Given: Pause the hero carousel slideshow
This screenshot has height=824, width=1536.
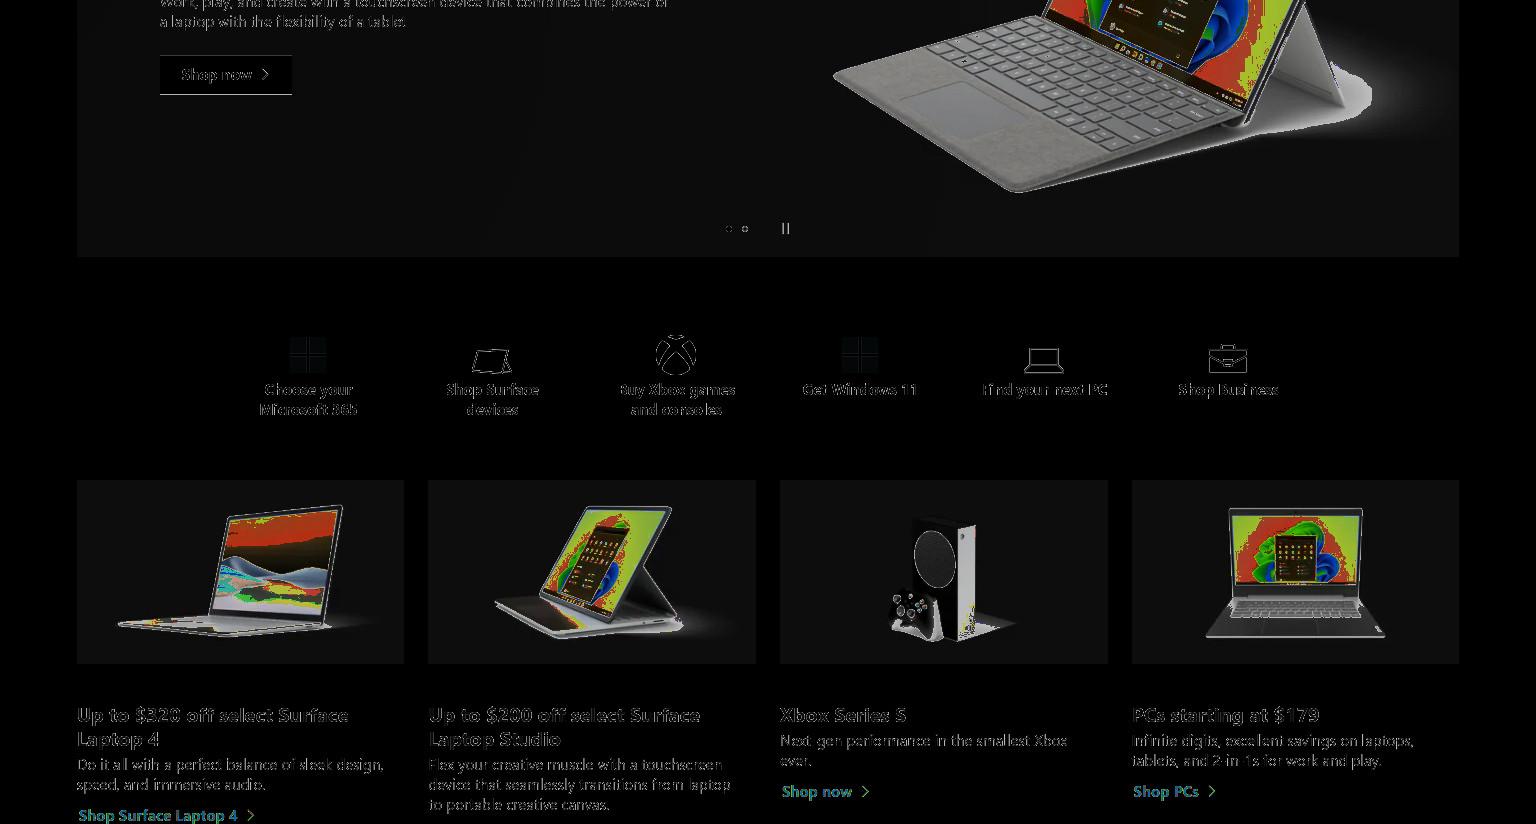Looking at the screenshot, I should pos(785,228).
